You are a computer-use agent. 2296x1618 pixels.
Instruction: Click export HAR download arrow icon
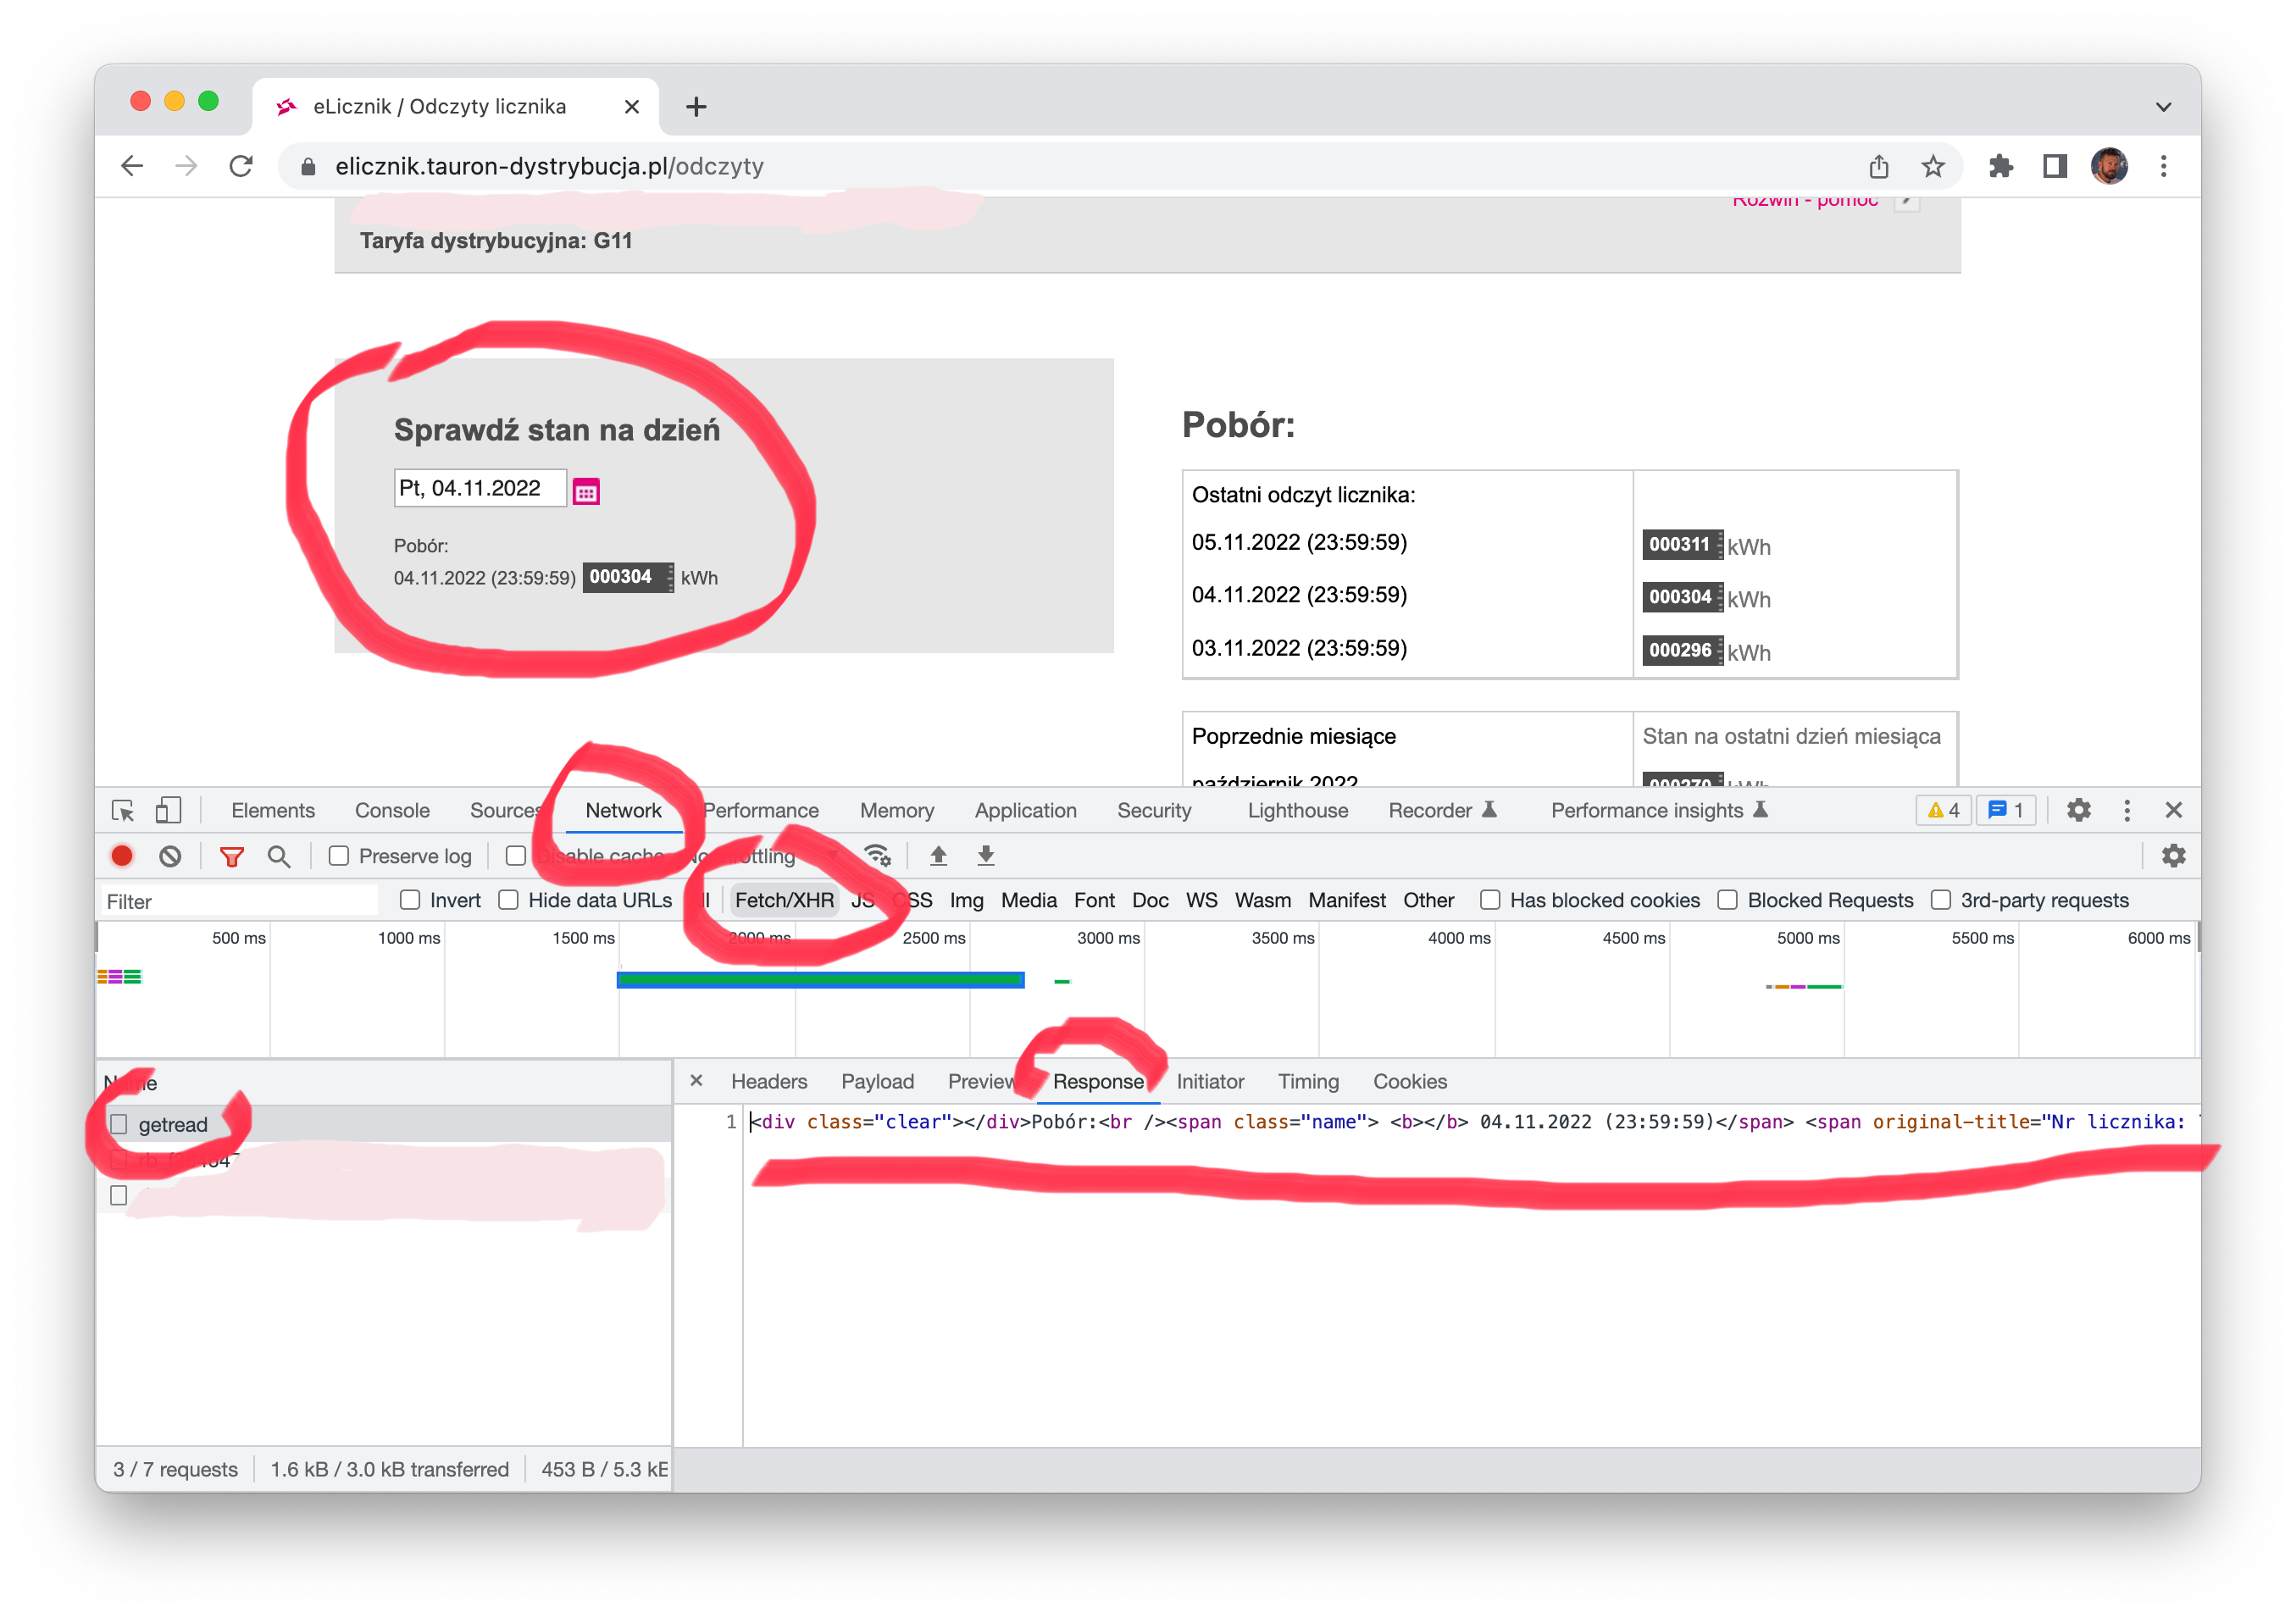click(985, 856)
